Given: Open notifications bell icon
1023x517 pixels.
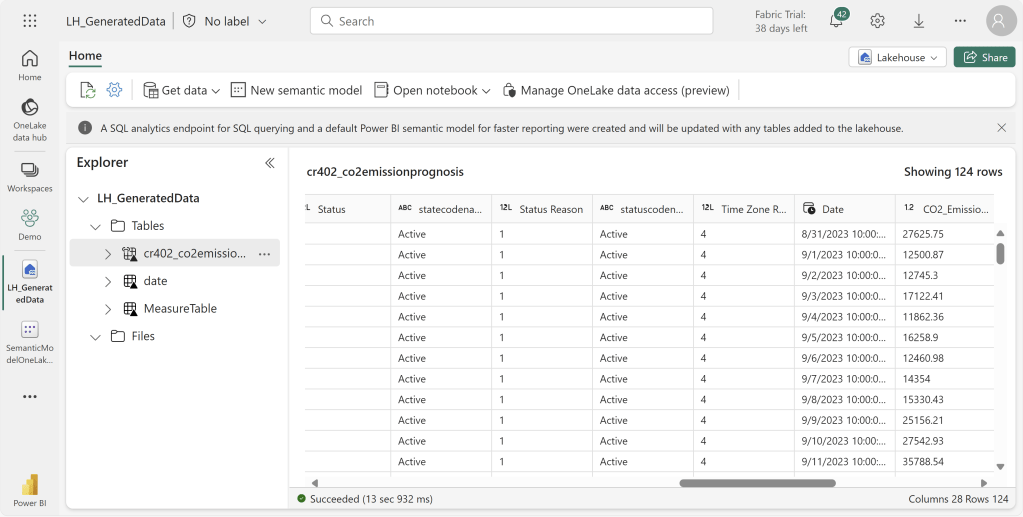Looking at the screenshot, I should click(837, 21).
